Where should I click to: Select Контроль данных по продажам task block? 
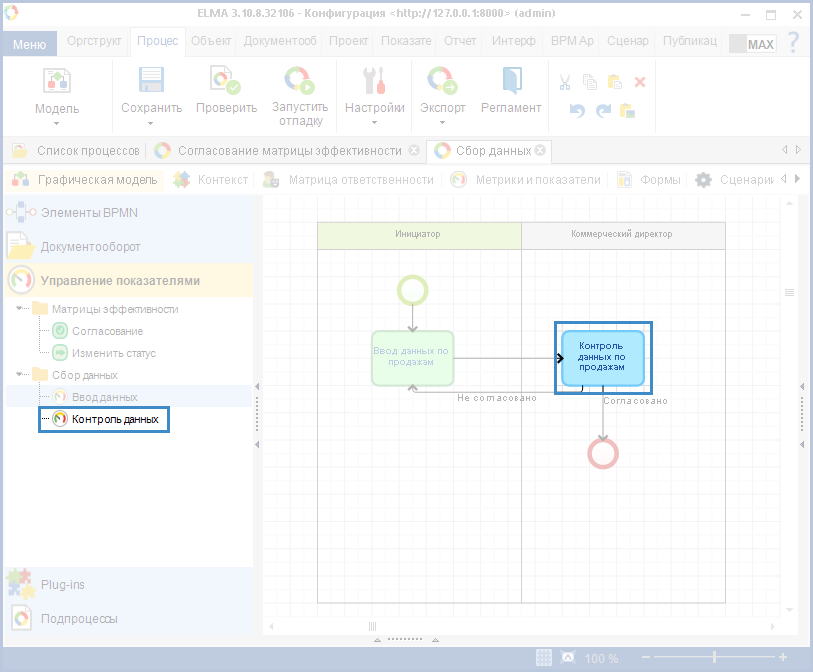point(602,357)
